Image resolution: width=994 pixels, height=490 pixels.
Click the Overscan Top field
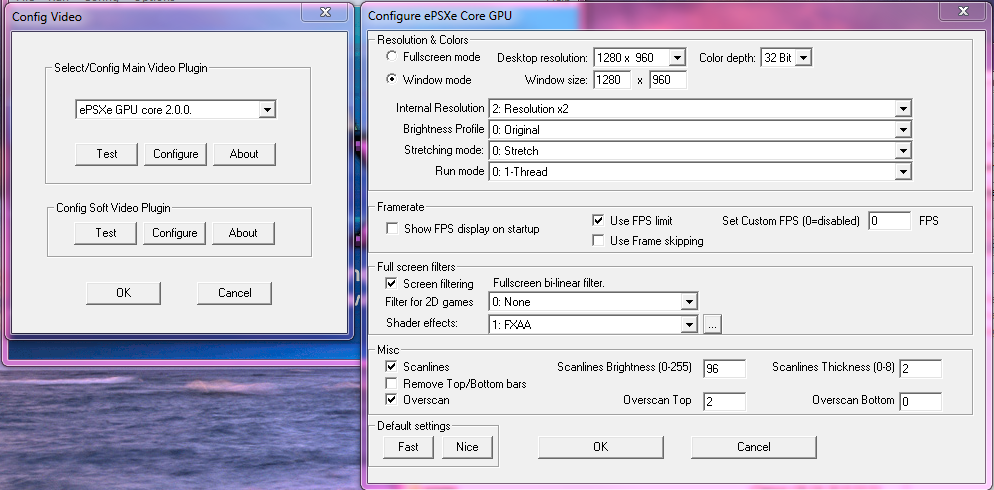[725, 401]
